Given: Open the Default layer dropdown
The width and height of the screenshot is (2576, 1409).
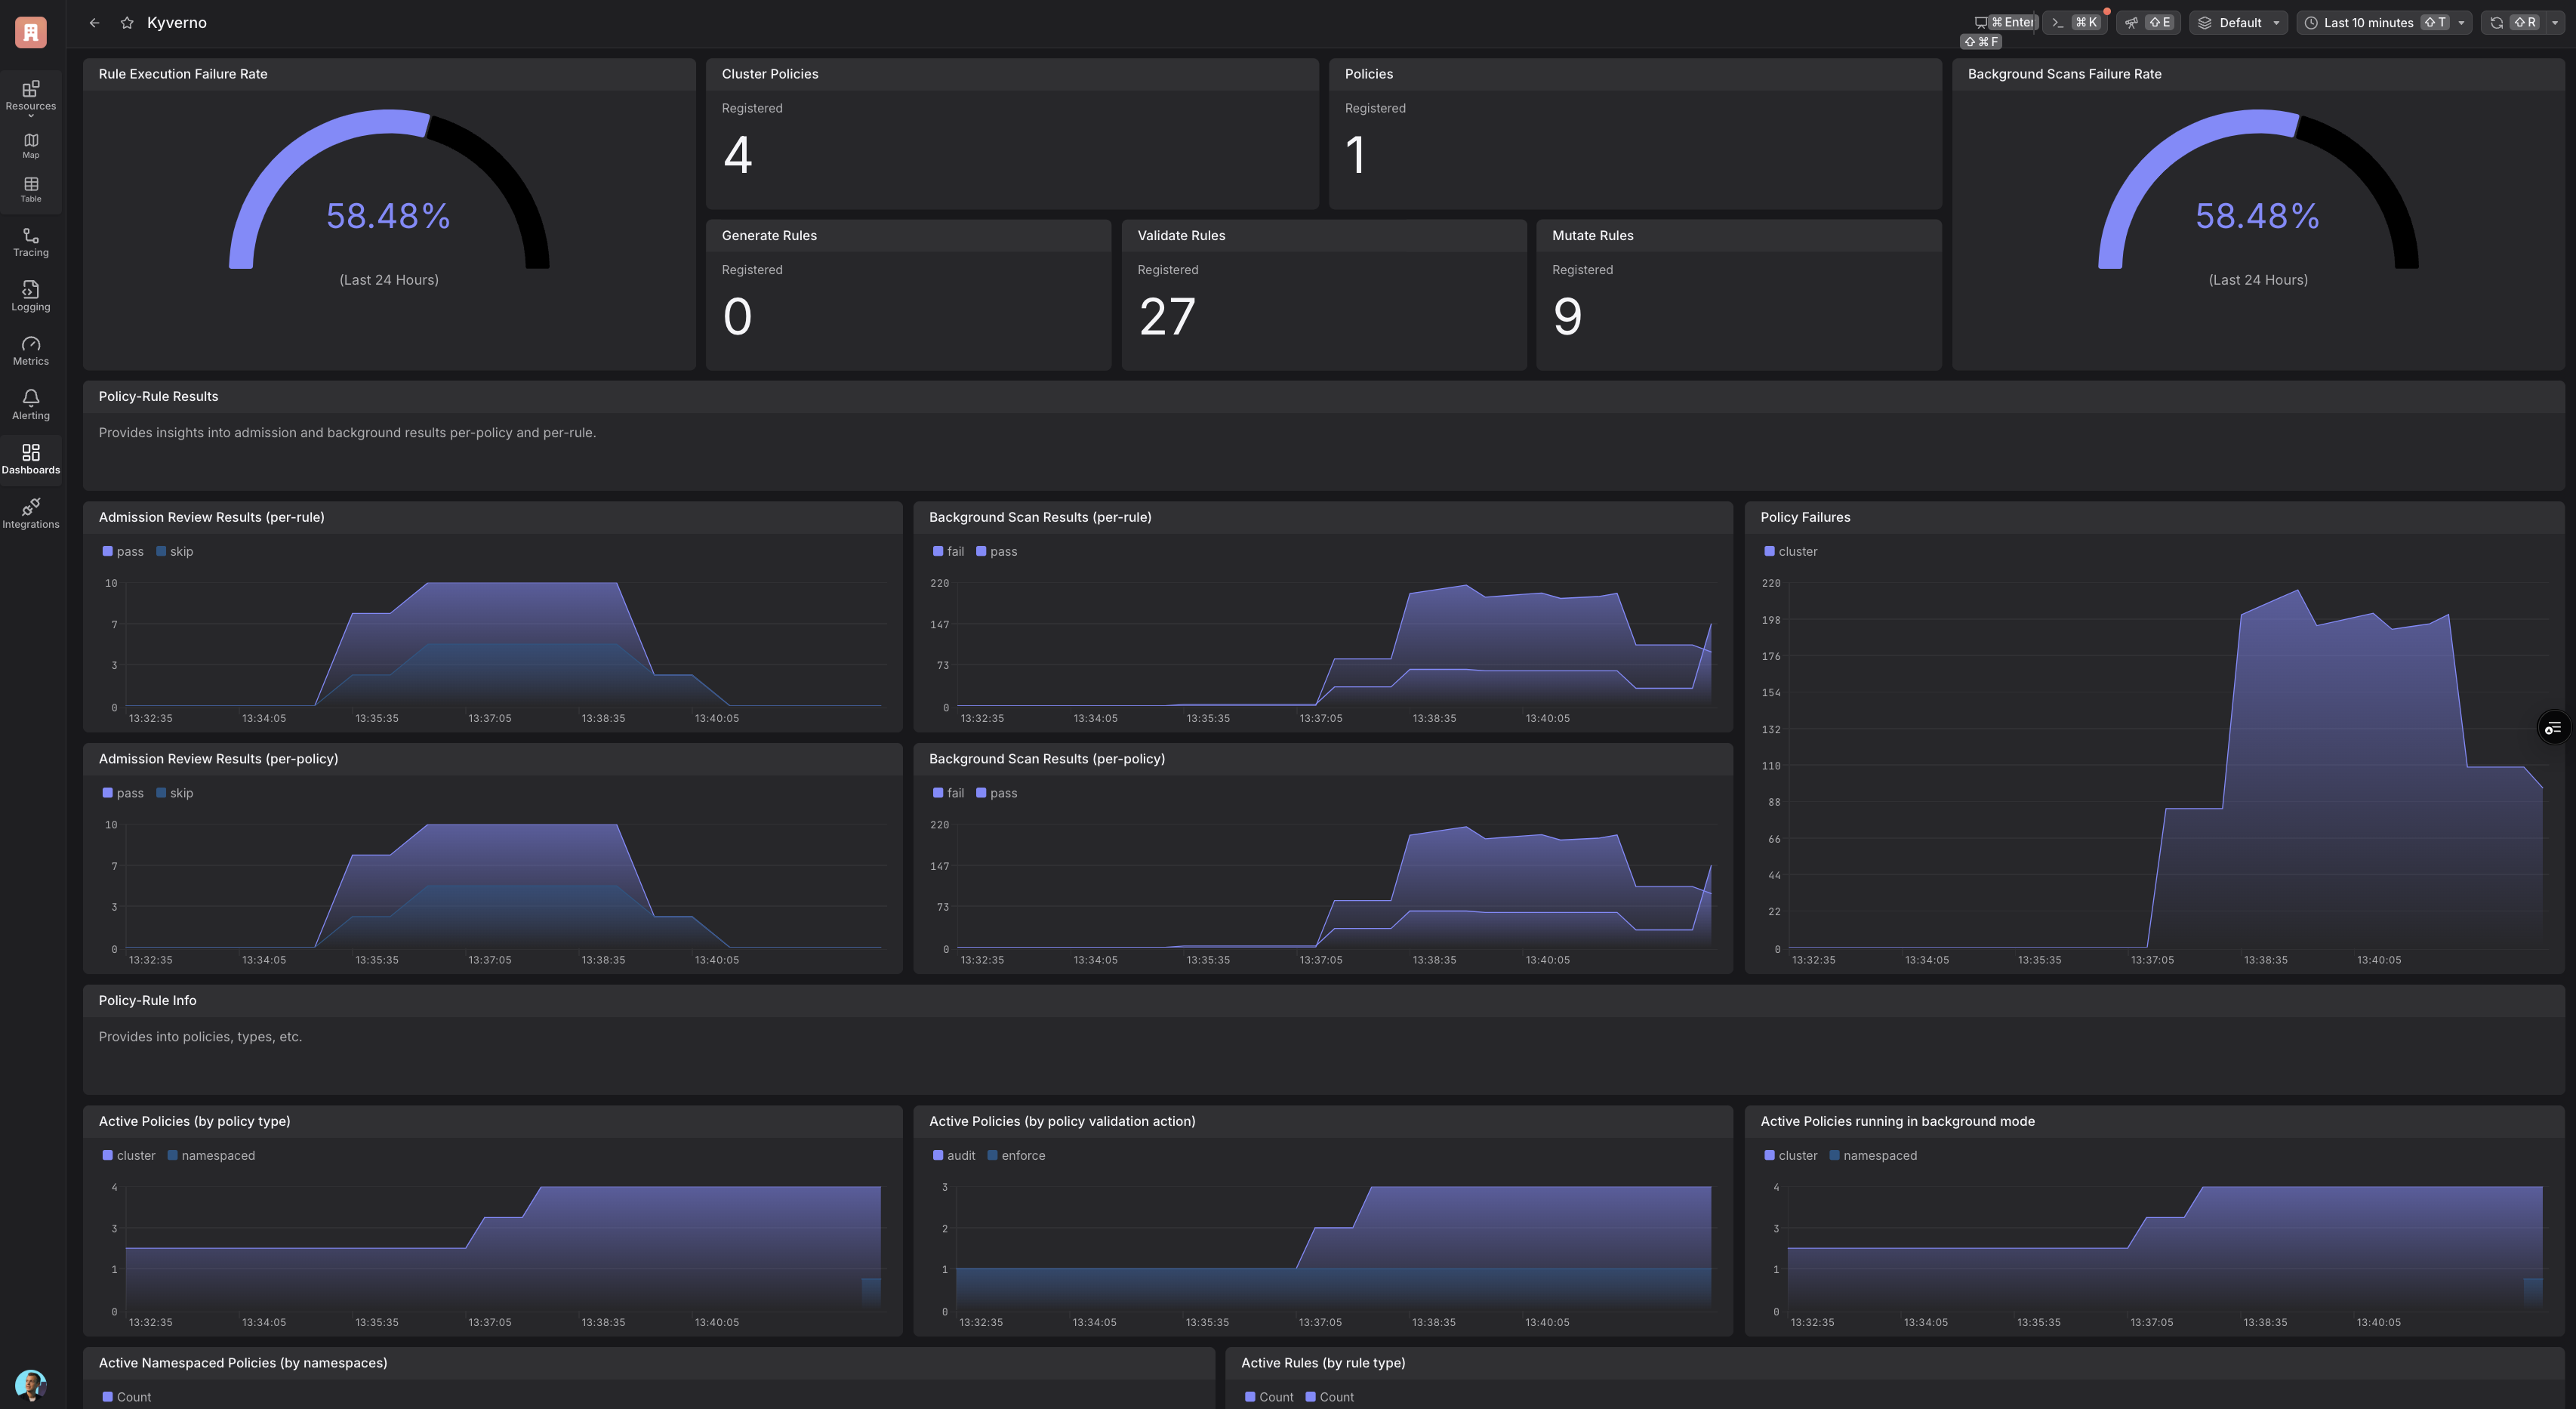Looking at the screenshot, I should pyautogui.click(x=2238, y=23).
